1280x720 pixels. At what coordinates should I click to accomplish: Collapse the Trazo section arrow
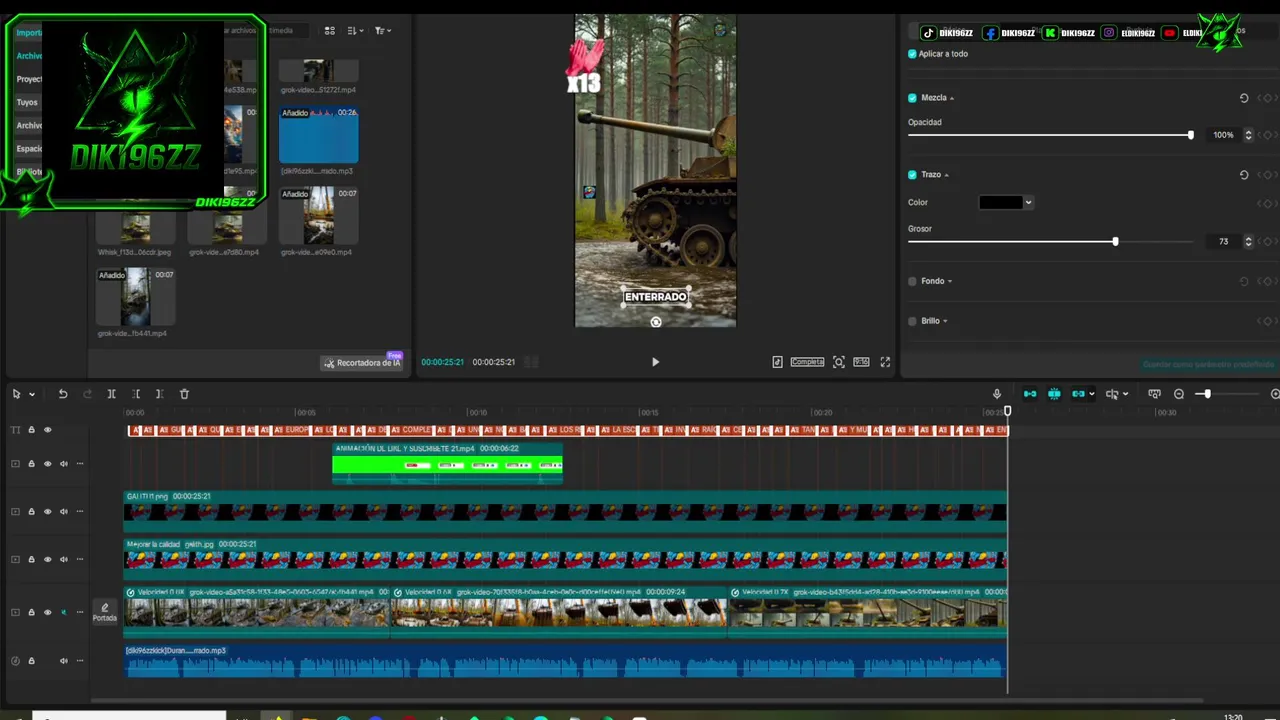click(x=946, y=175)
